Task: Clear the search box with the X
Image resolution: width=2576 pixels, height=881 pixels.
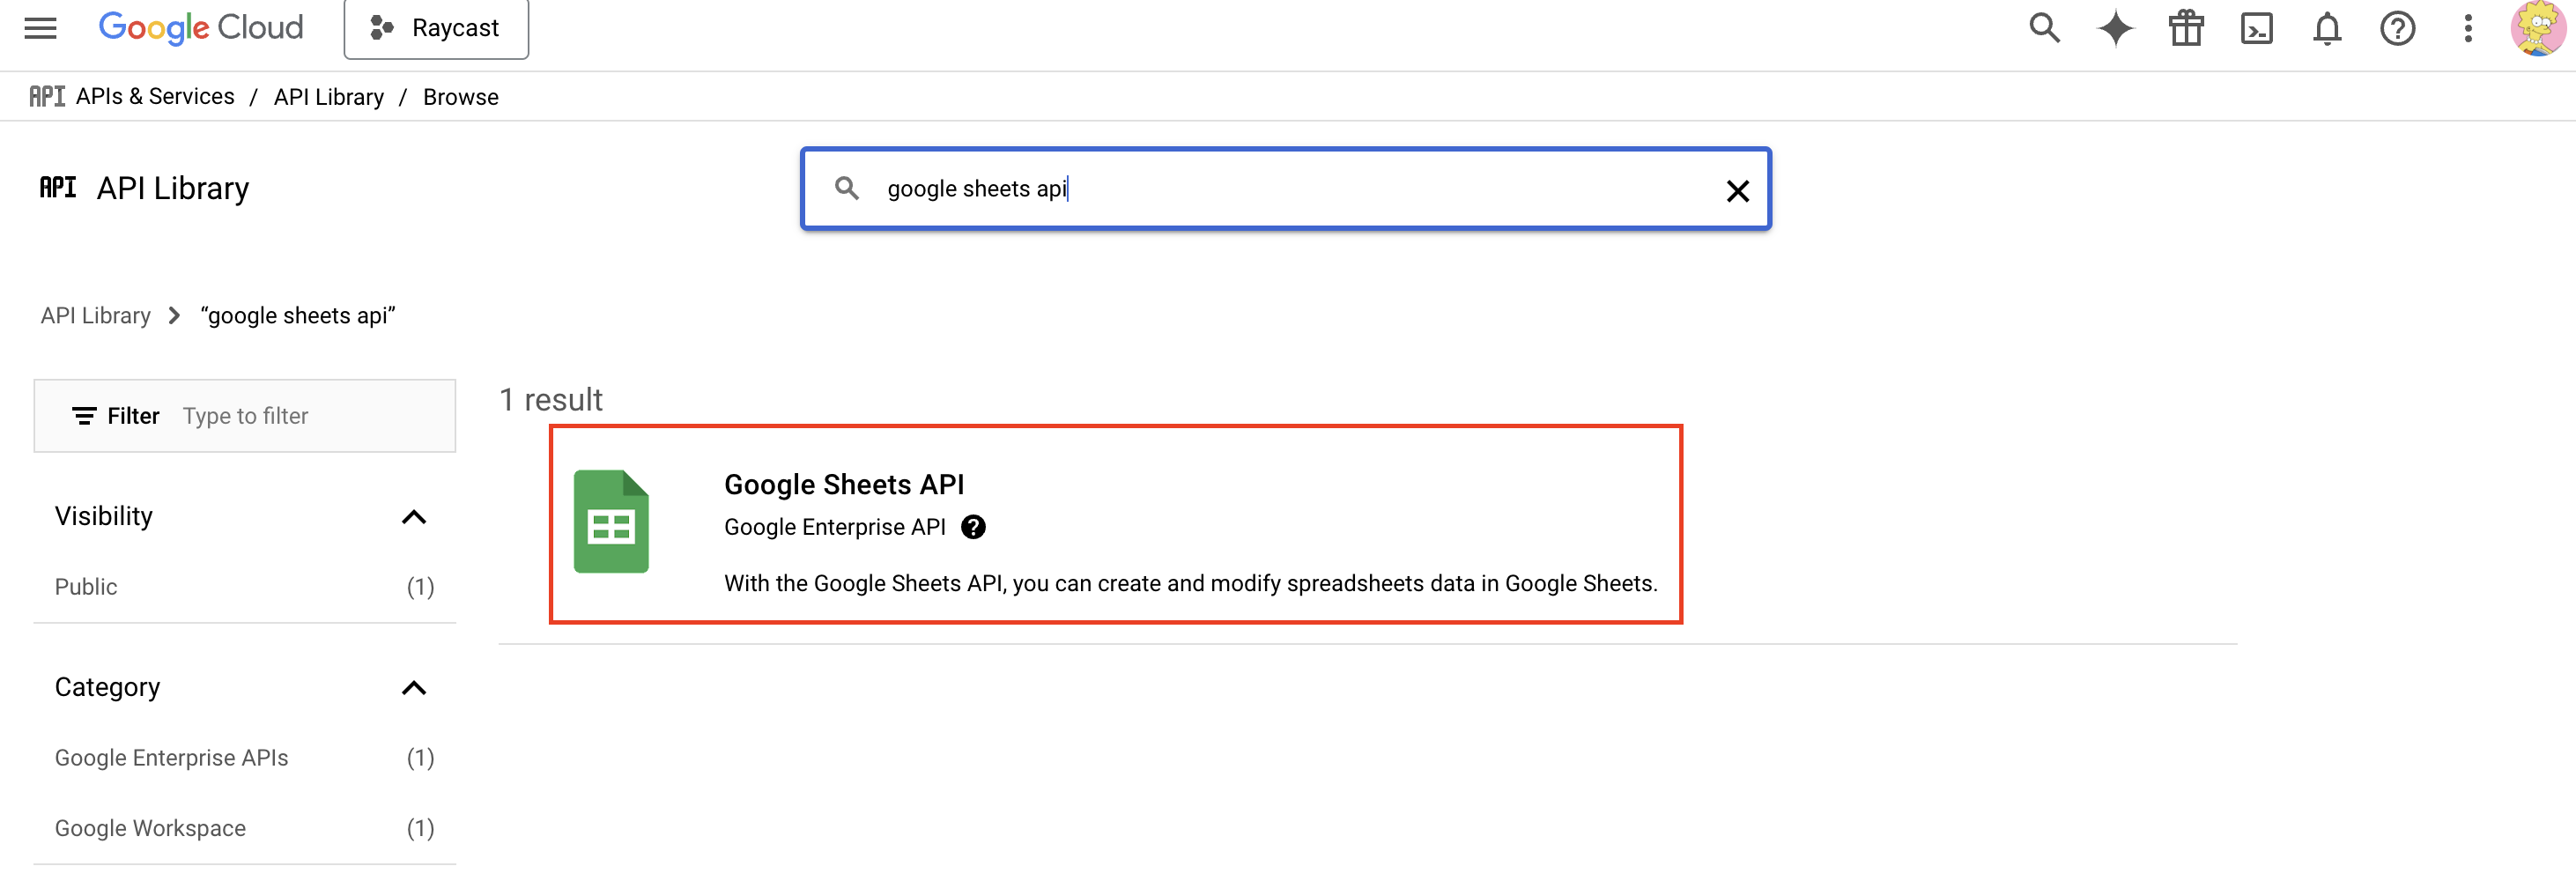Action: [x=1738, y=190]
